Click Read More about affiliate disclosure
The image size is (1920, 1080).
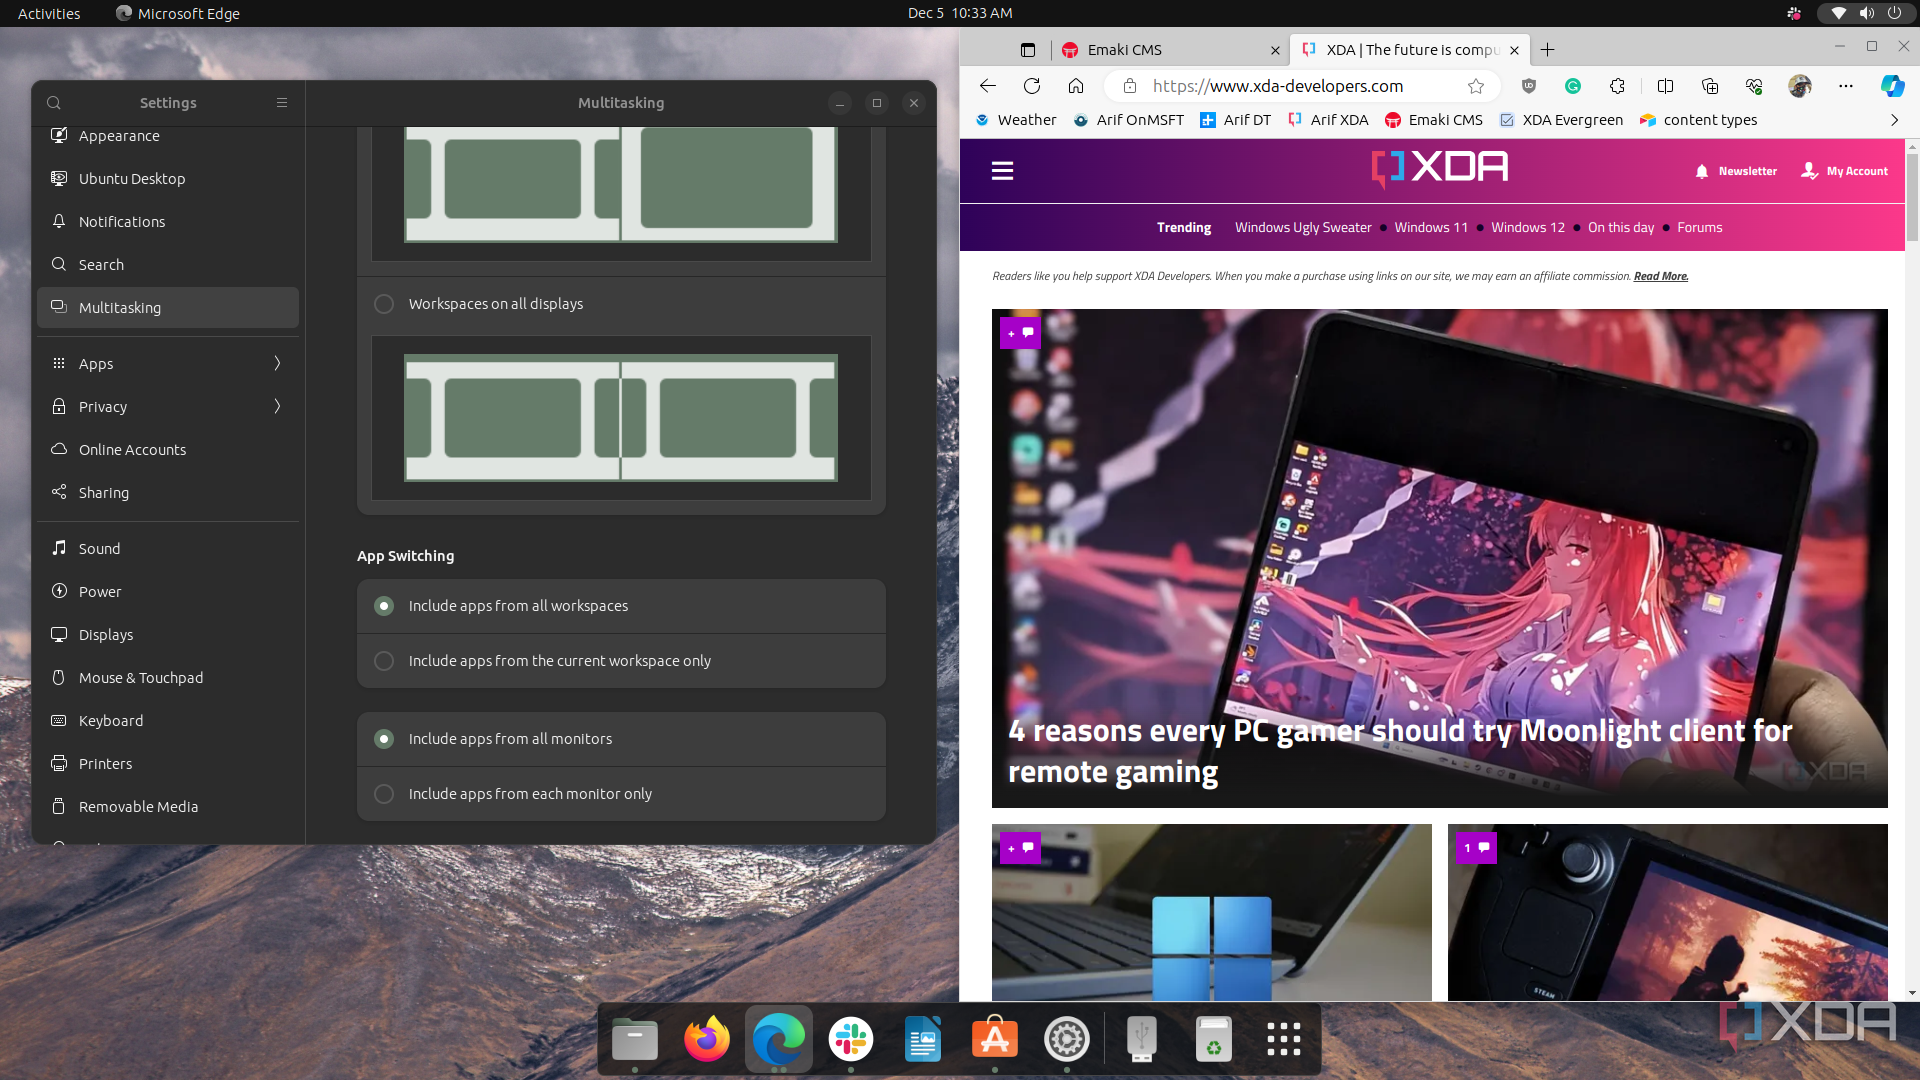[x=1660, y=276]
